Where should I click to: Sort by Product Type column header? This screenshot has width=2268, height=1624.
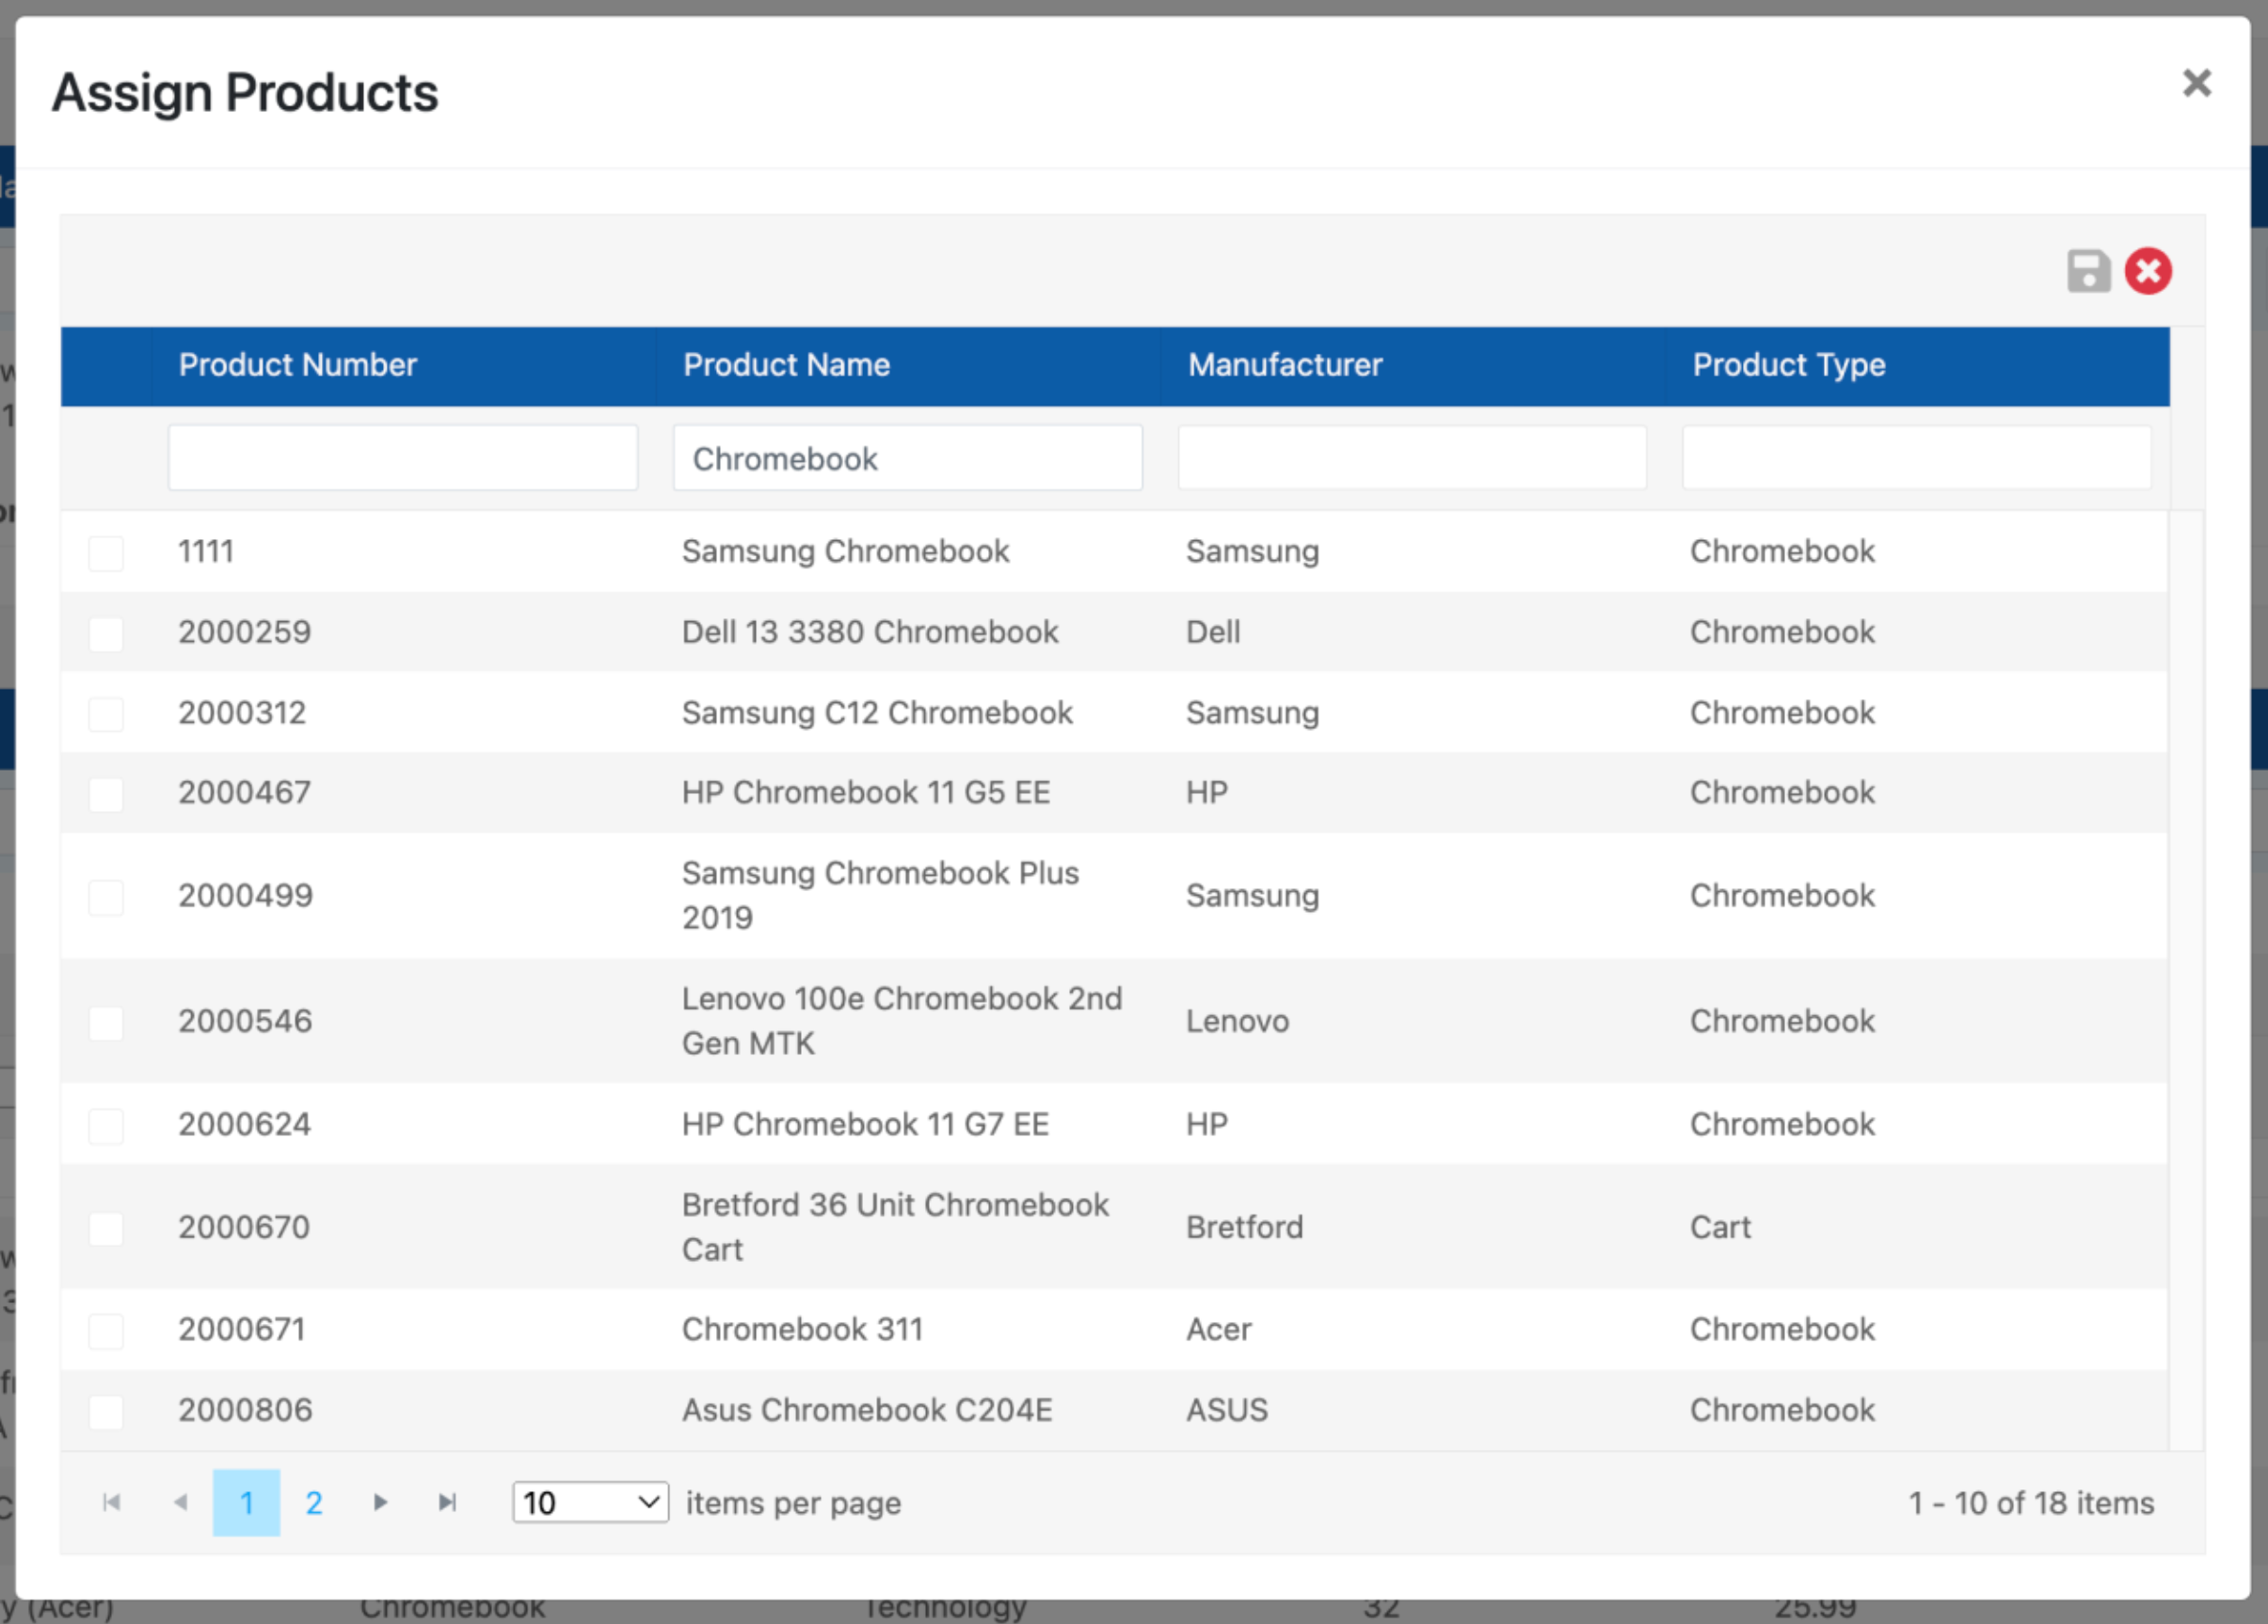(1789, 365)
